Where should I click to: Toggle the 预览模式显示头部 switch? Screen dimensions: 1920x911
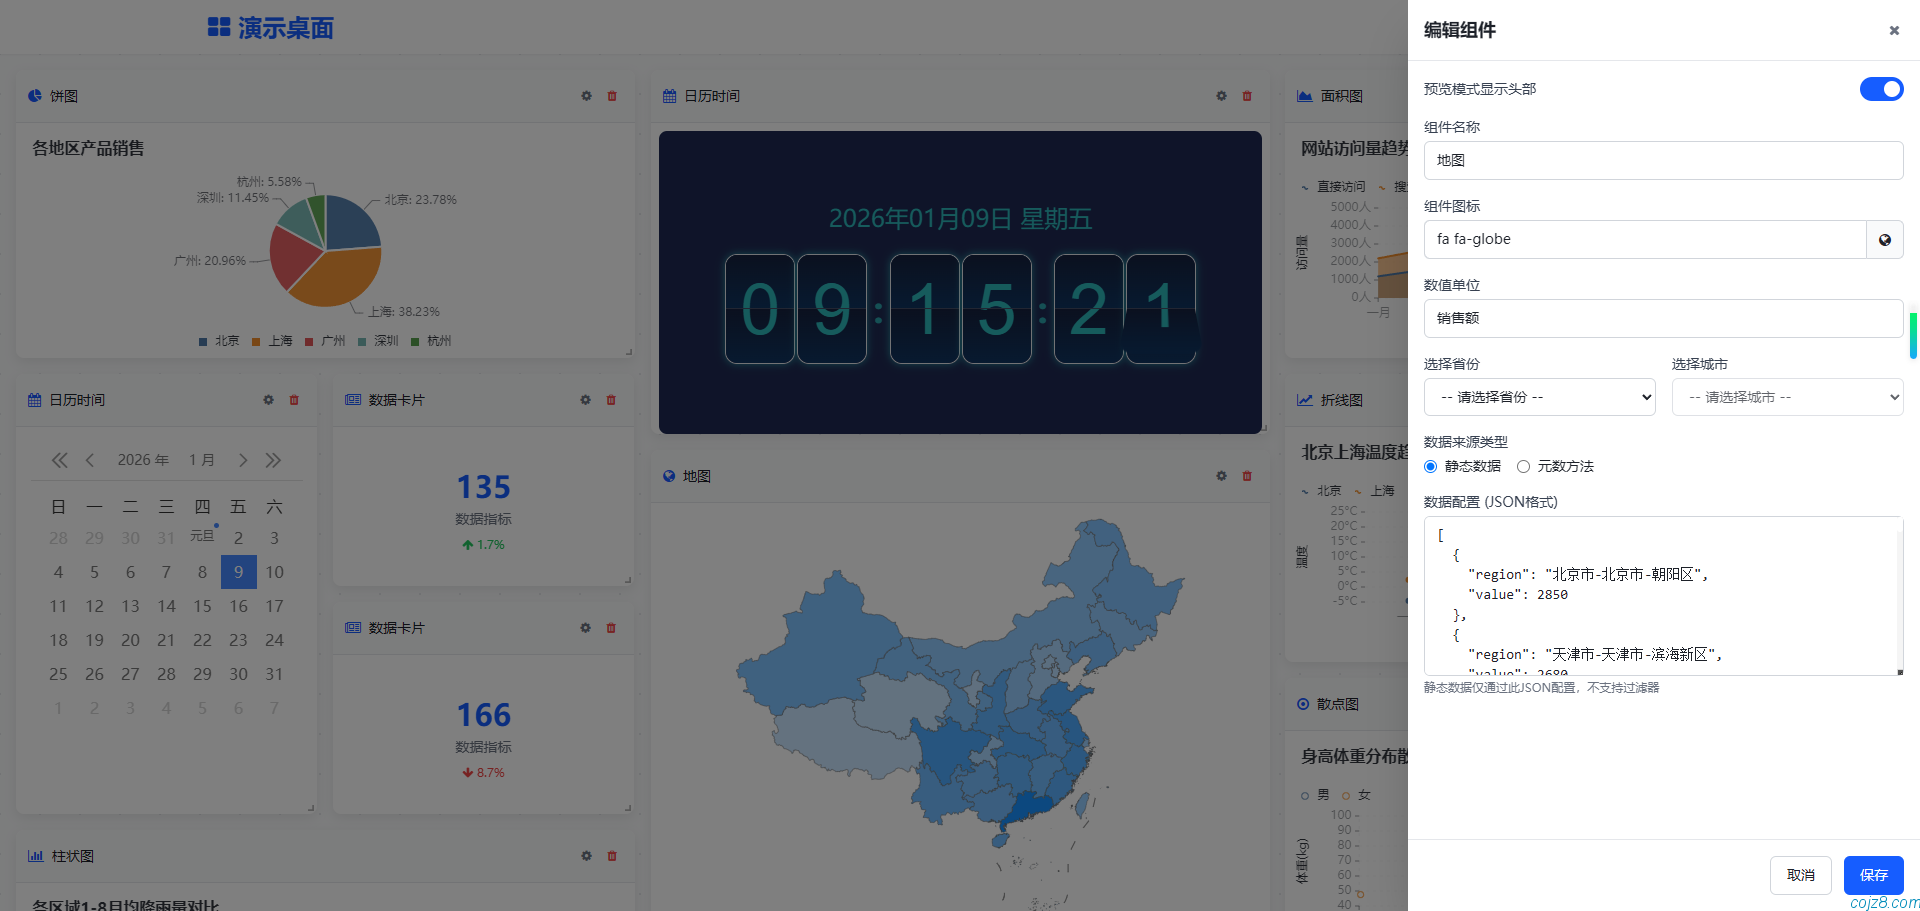(1881, 89)
